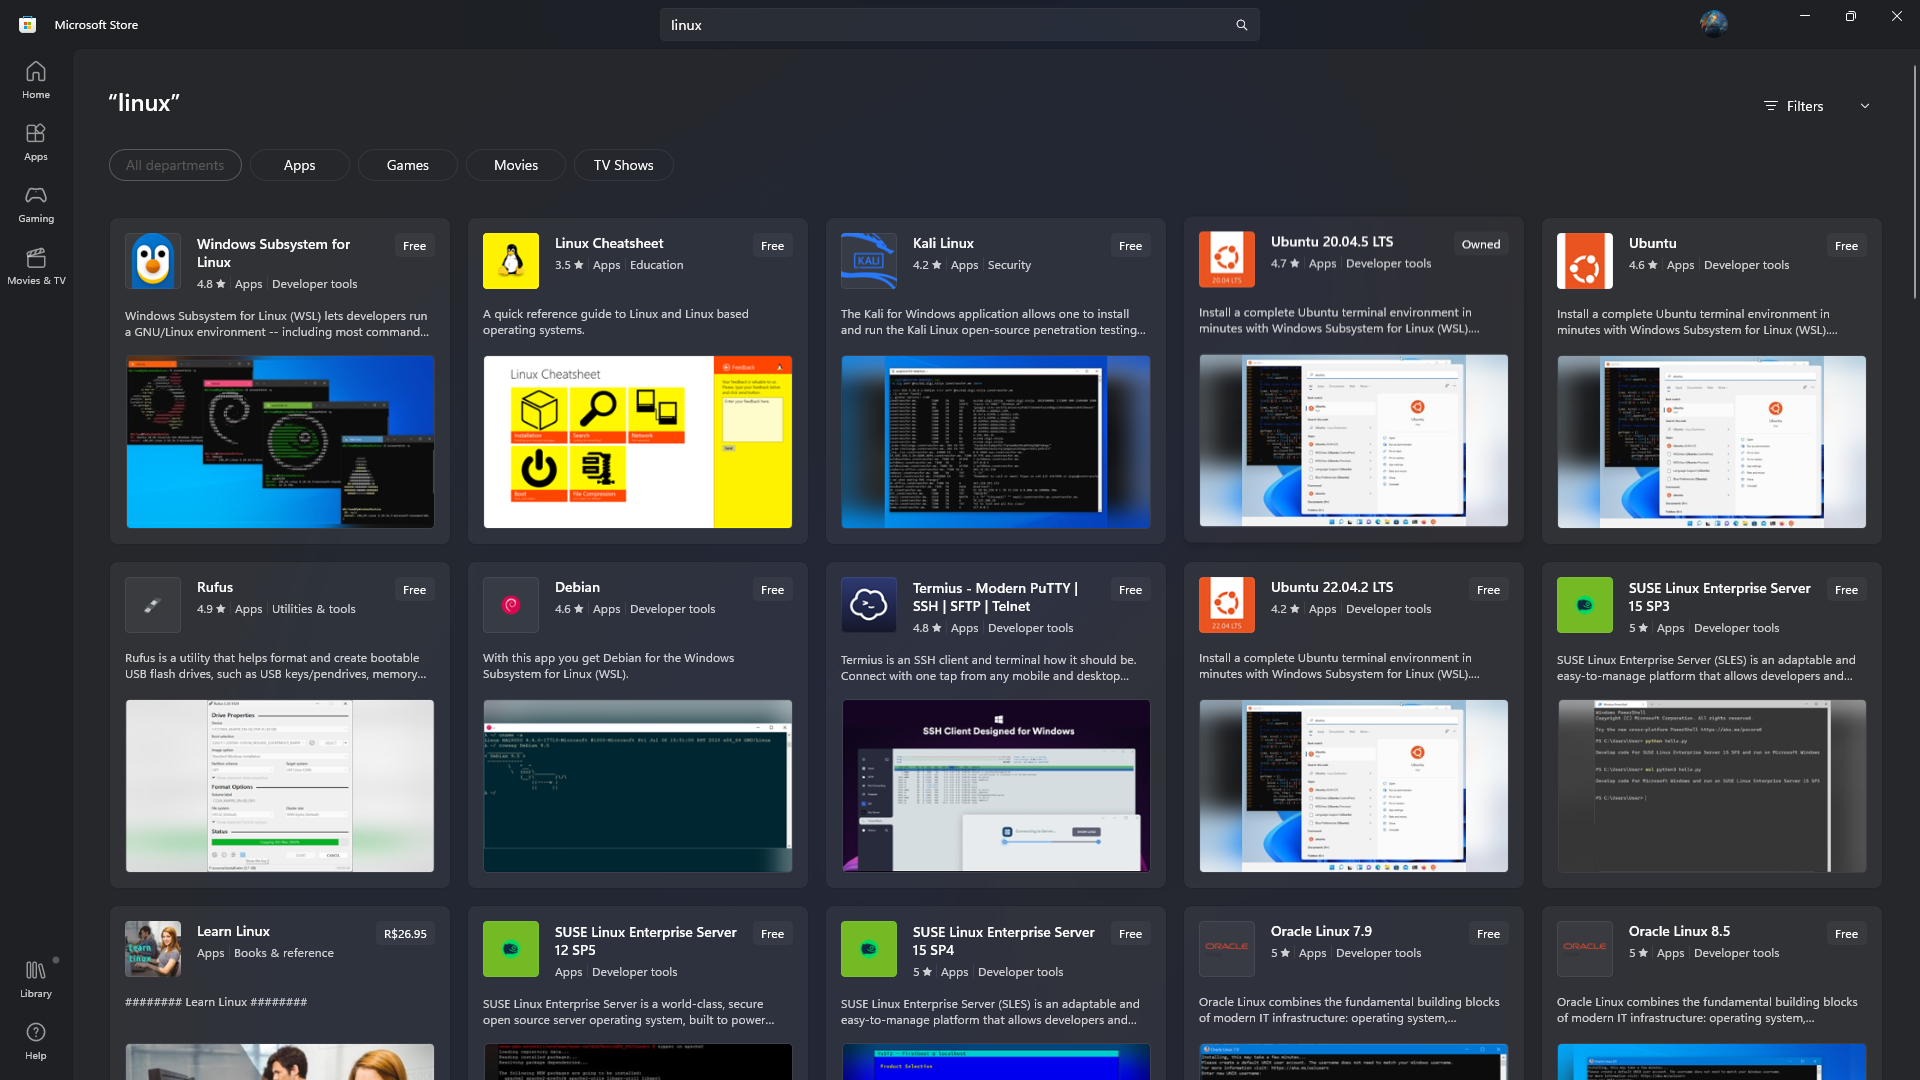Click the Termius Modern PuTTY icon
This screenshot has height=1080, width=1920.
pyautogui.click(x=868, y=604)
